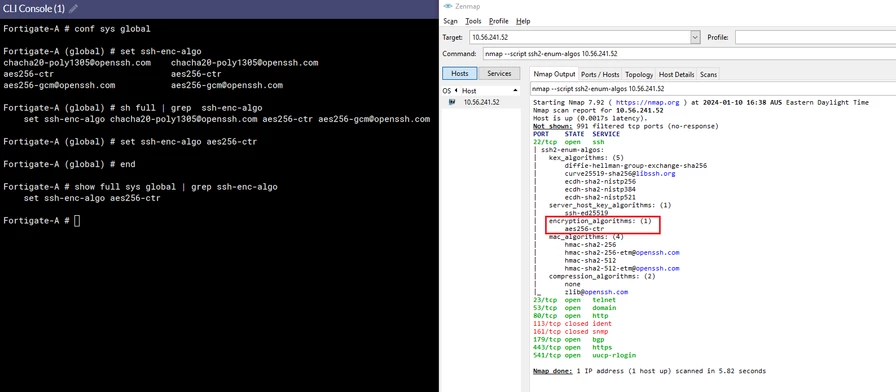Viewport: 896px width, 392px height.
Task: Click 'mac_algorithms: (4)' line
Action: click(x=586, y=237)
